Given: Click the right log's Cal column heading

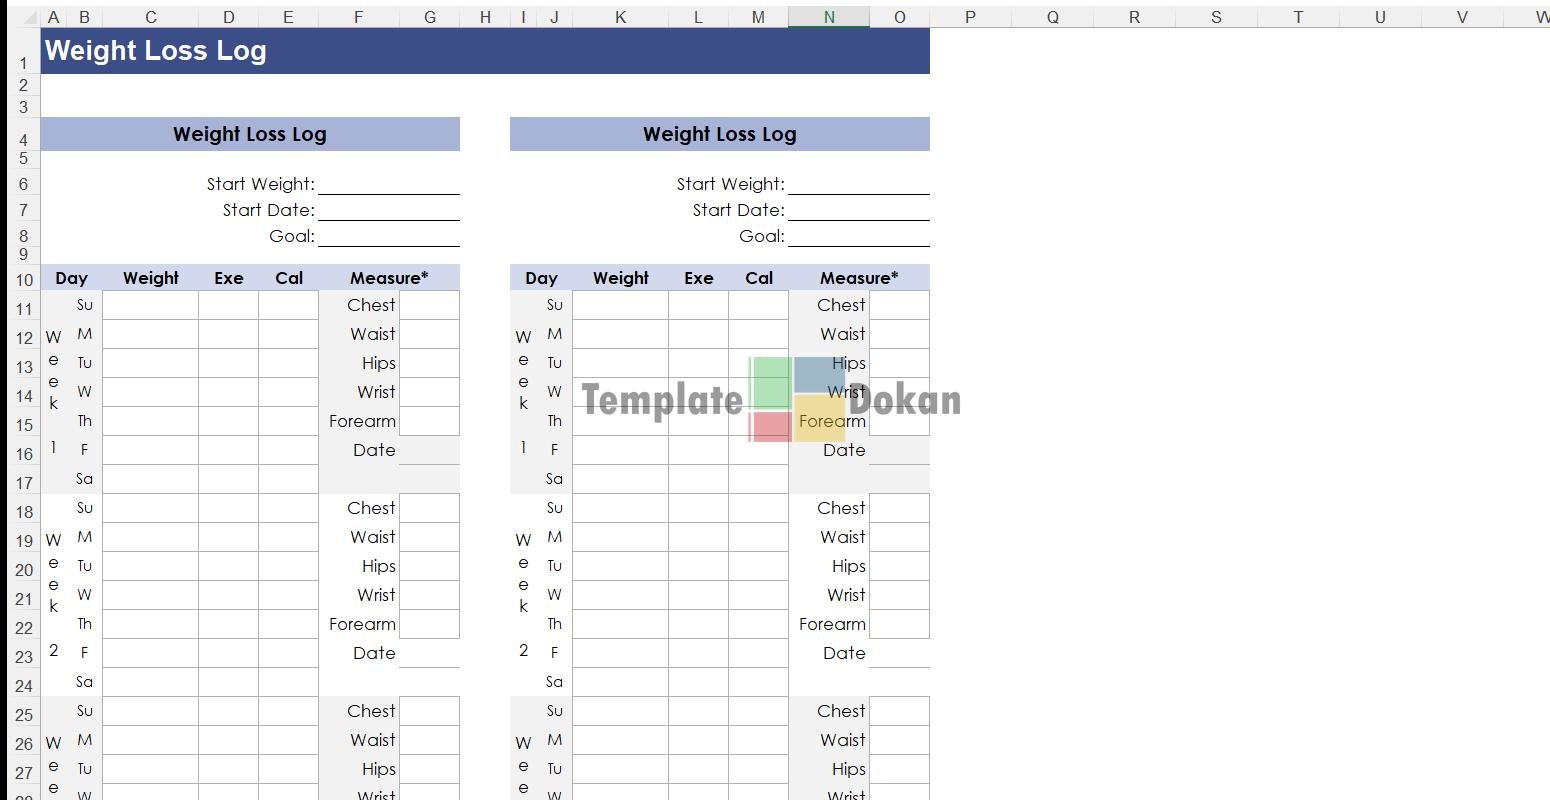Looking at the screenshot, I should pyautogui.click(x=758, y=278).
